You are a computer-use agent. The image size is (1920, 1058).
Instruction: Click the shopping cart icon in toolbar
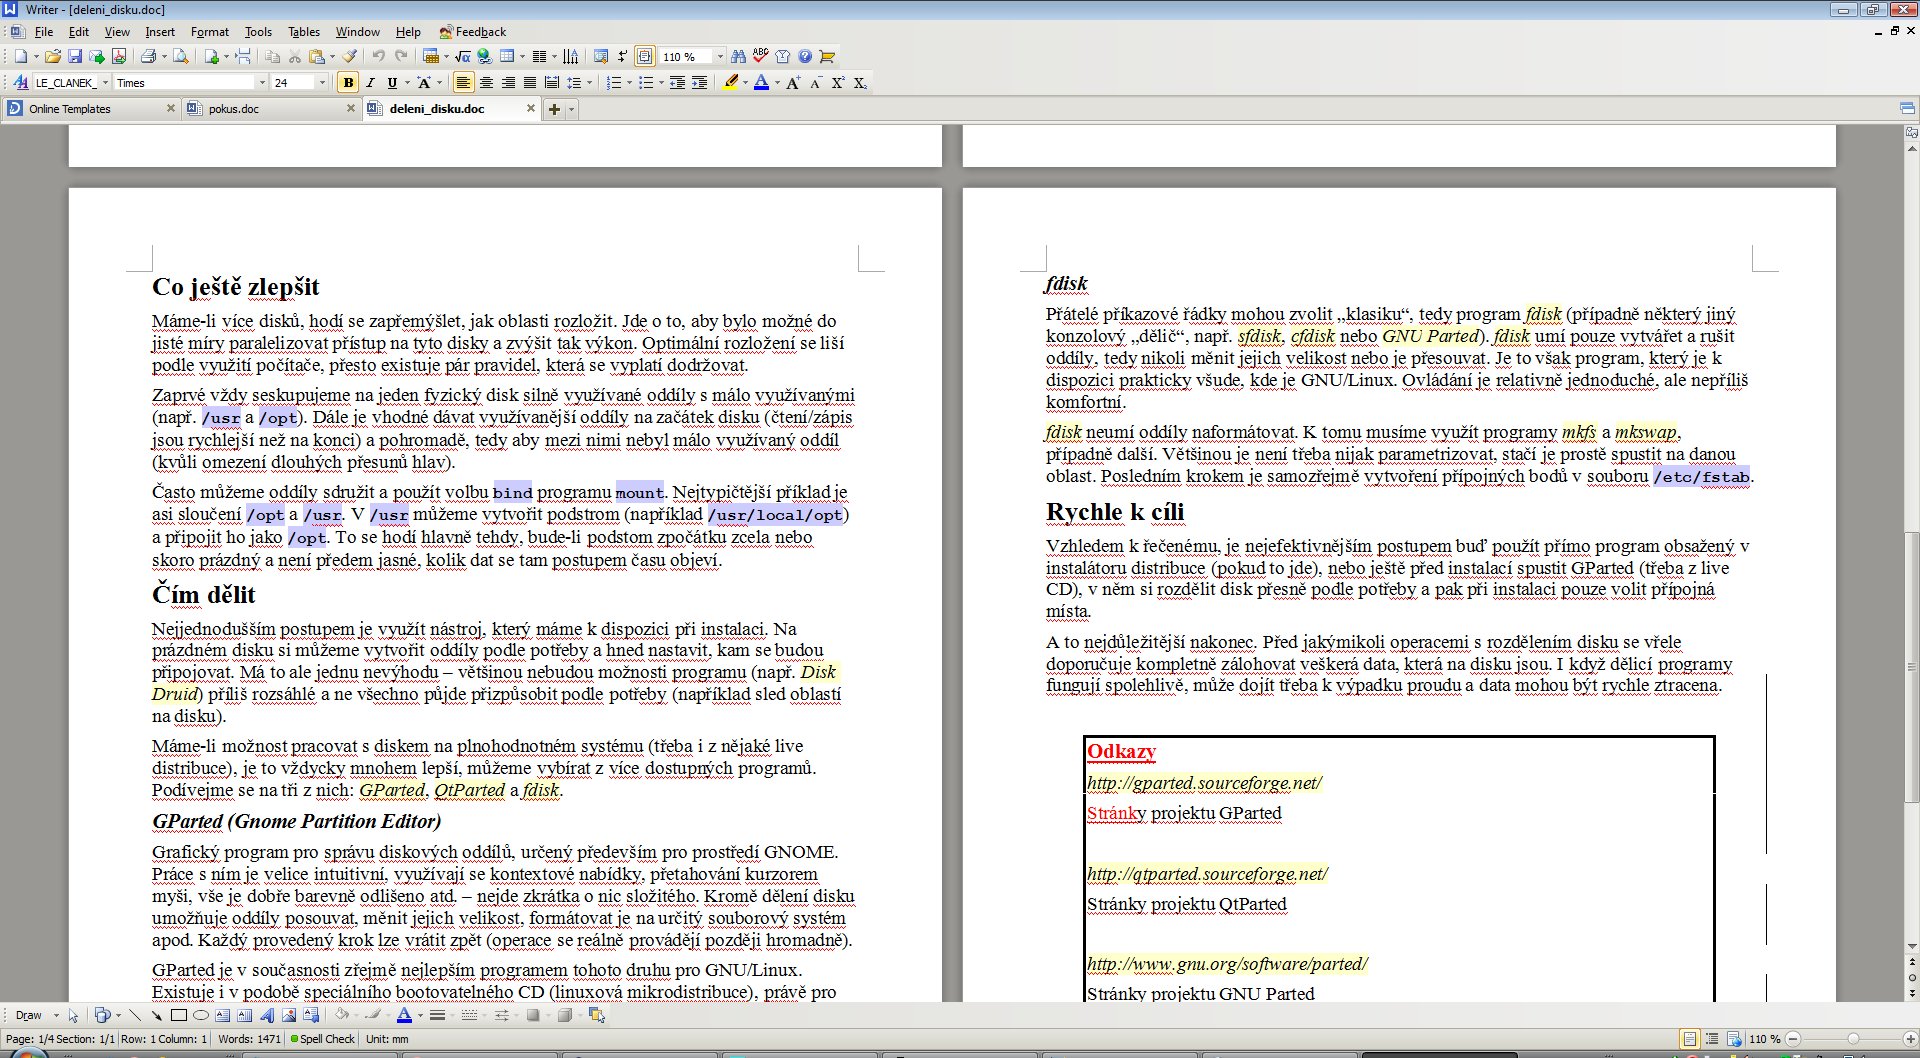tap(827, 57)
